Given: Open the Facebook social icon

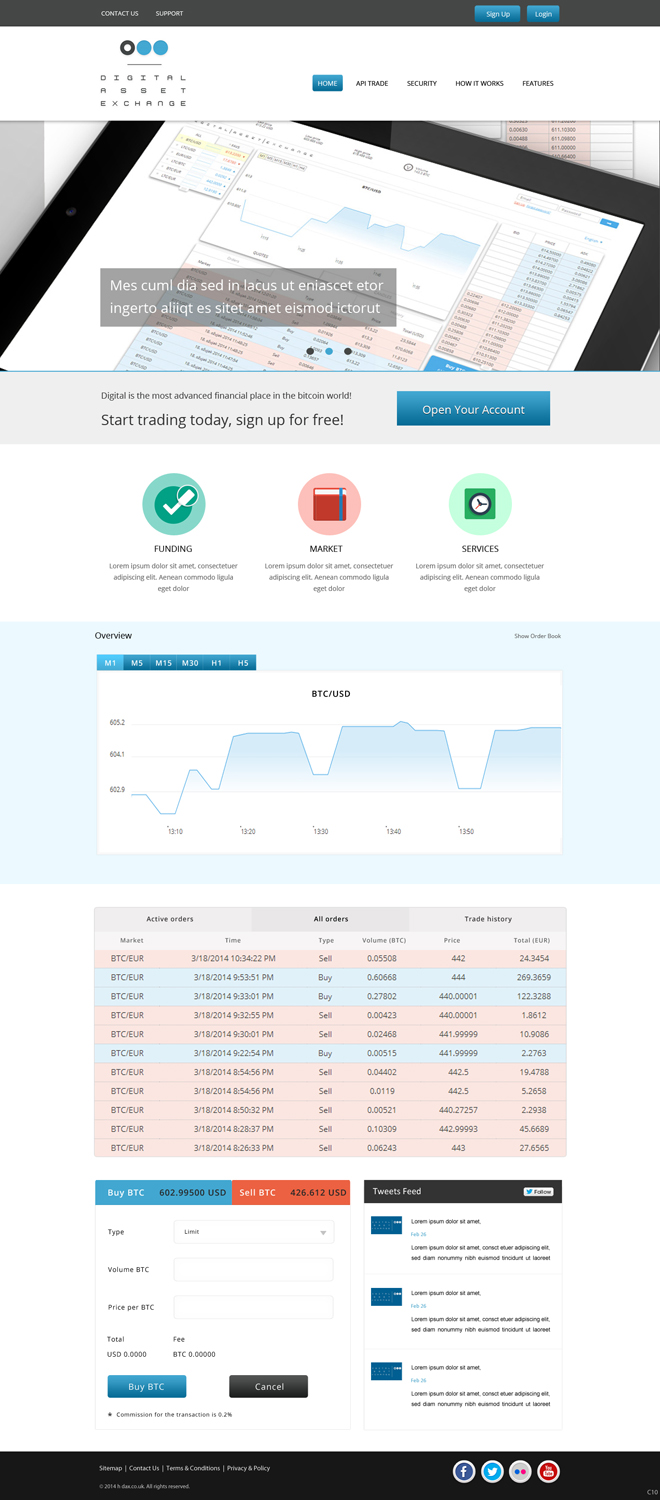Looking at the screenshot, I should point(464,1471).
